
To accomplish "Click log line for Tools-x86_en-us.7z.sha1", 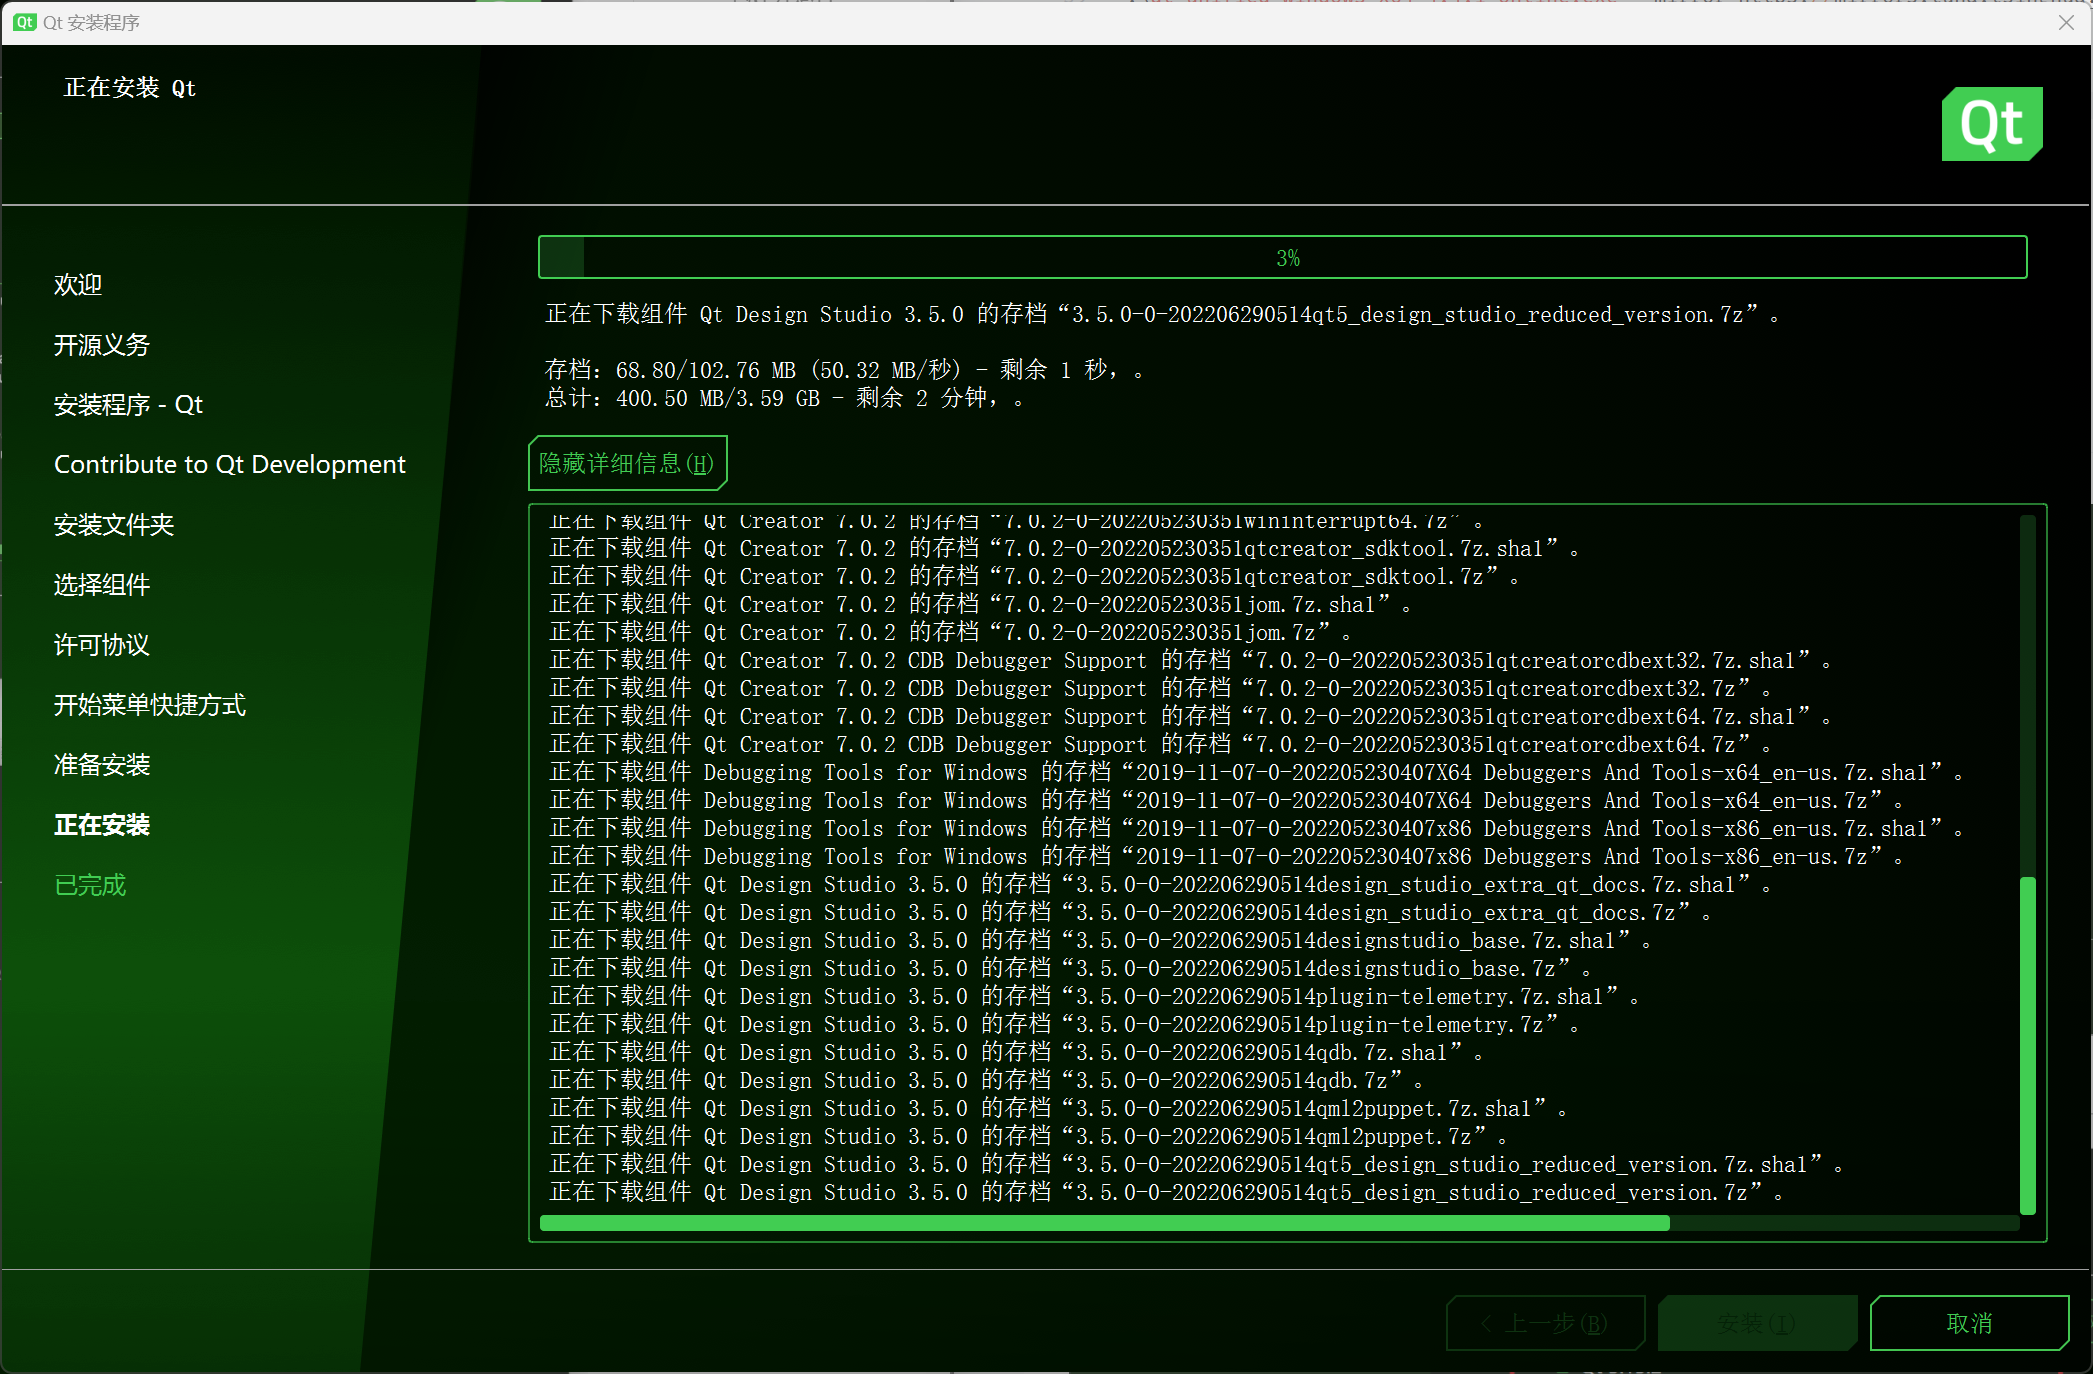I will click(x=1256, y=828).
